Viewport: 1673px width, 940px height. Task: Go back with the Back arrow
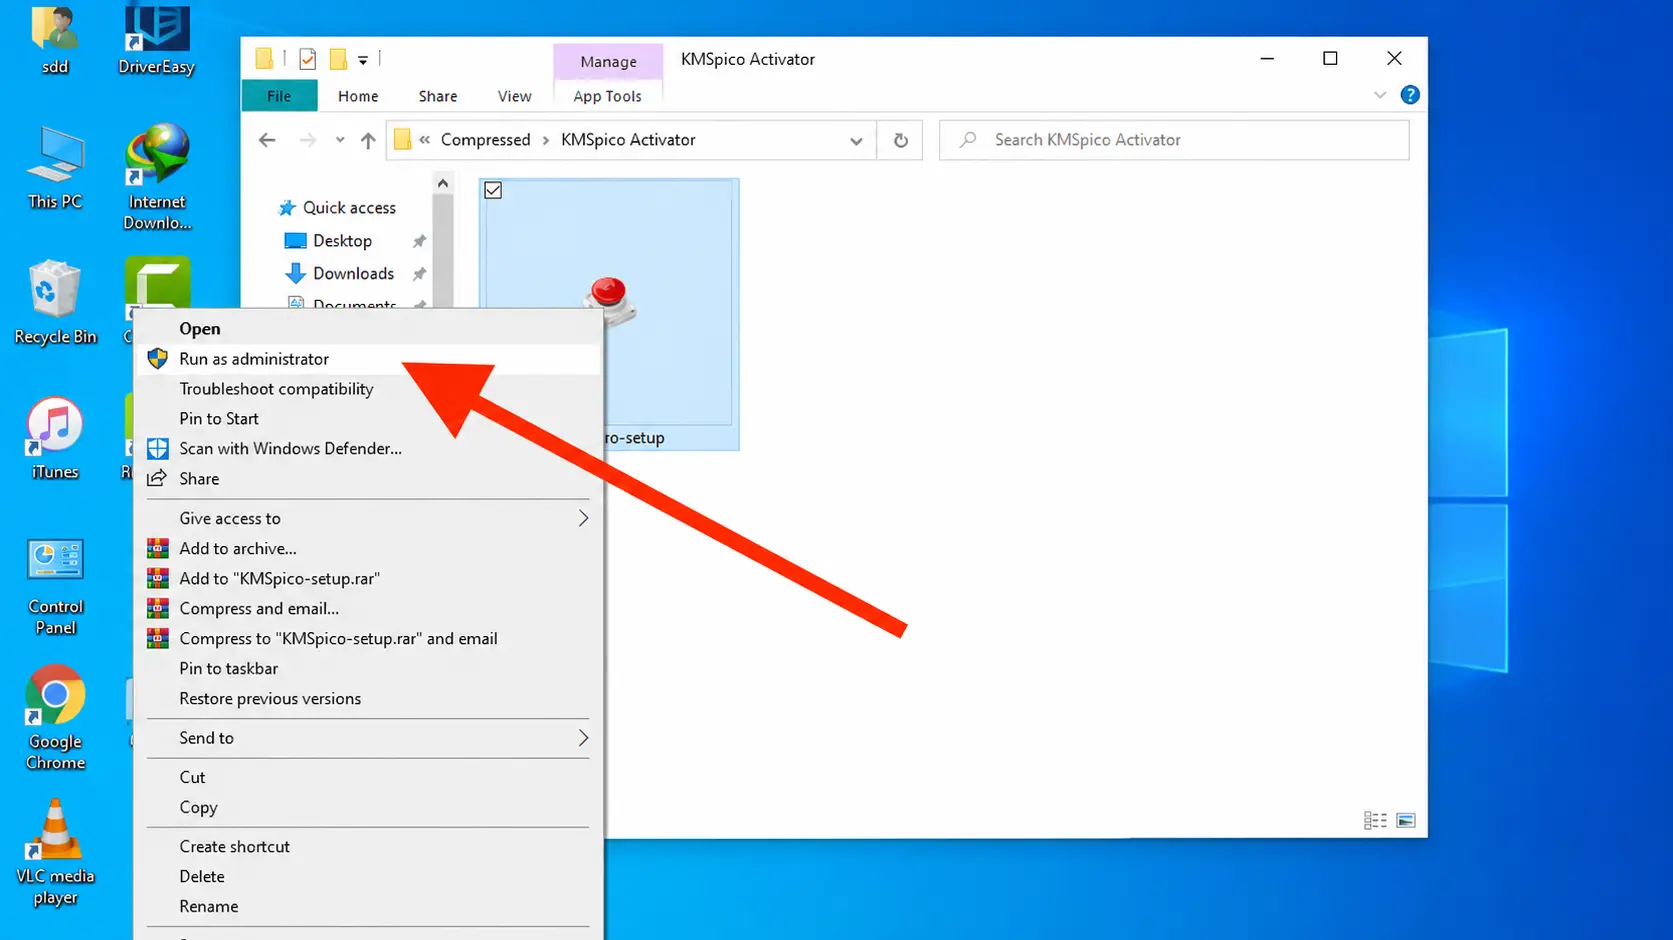[x=267, y=140]
